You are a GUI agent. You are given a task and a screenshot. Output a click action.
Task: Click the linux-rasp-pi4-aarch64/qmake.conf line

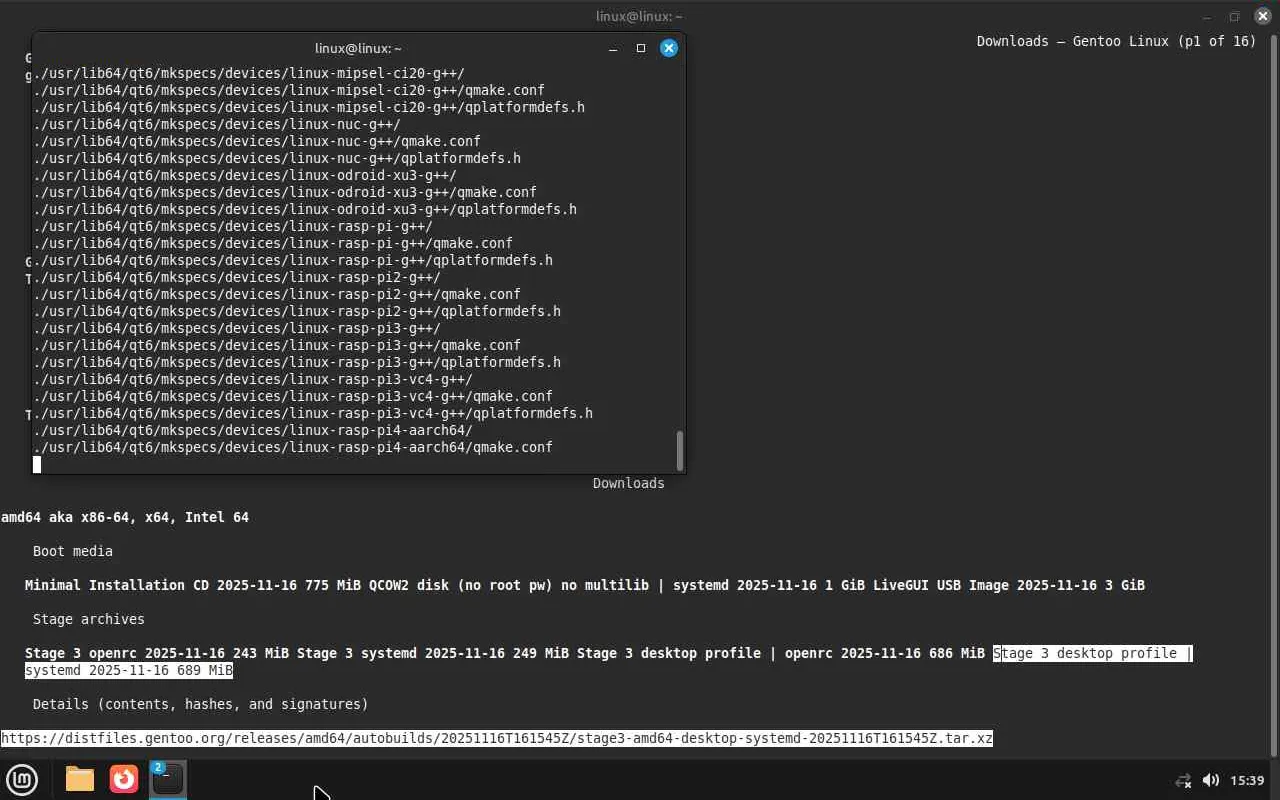293,447
